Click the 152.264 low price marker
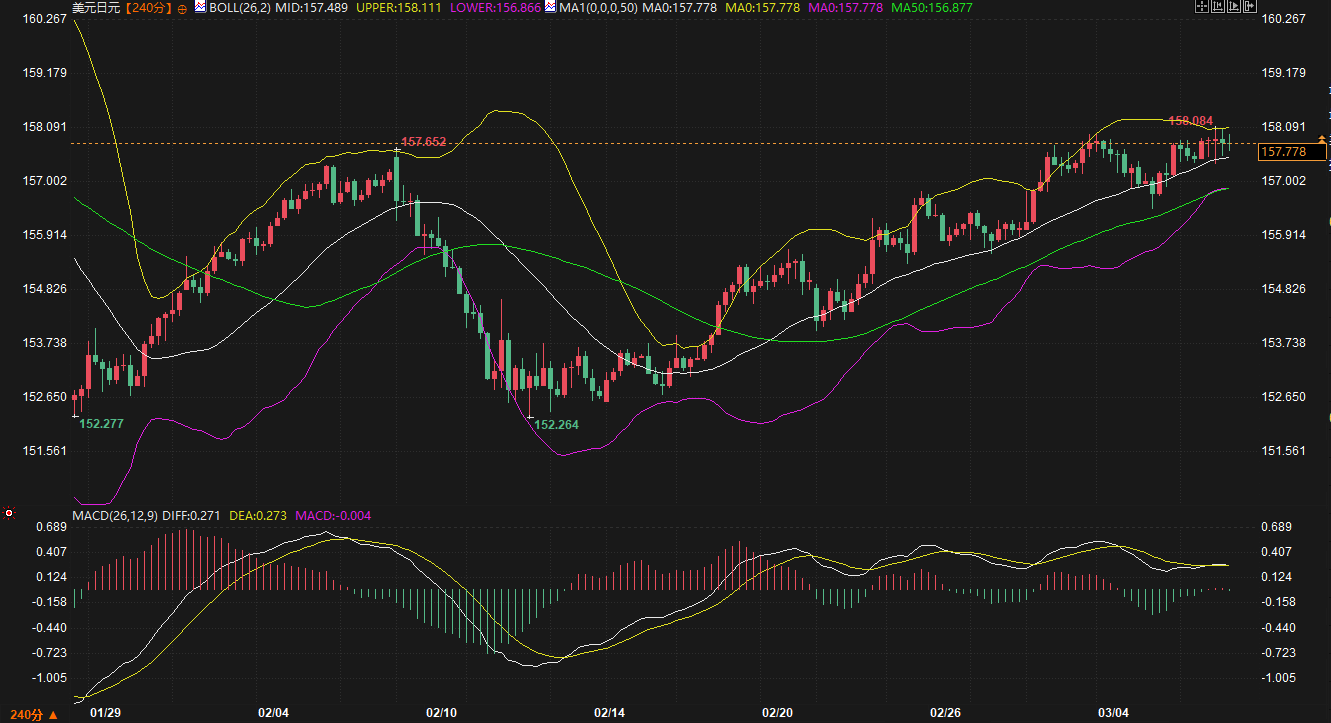Viewport: 1331px width, 723px height. pos(556,424)
